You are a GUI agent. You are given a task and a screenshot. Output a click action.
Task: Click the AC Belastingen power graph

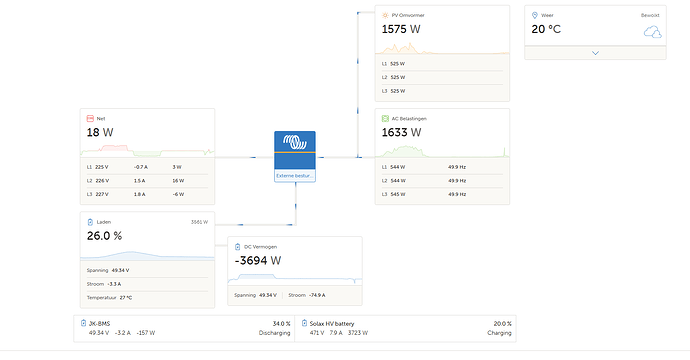coord(442,151)
